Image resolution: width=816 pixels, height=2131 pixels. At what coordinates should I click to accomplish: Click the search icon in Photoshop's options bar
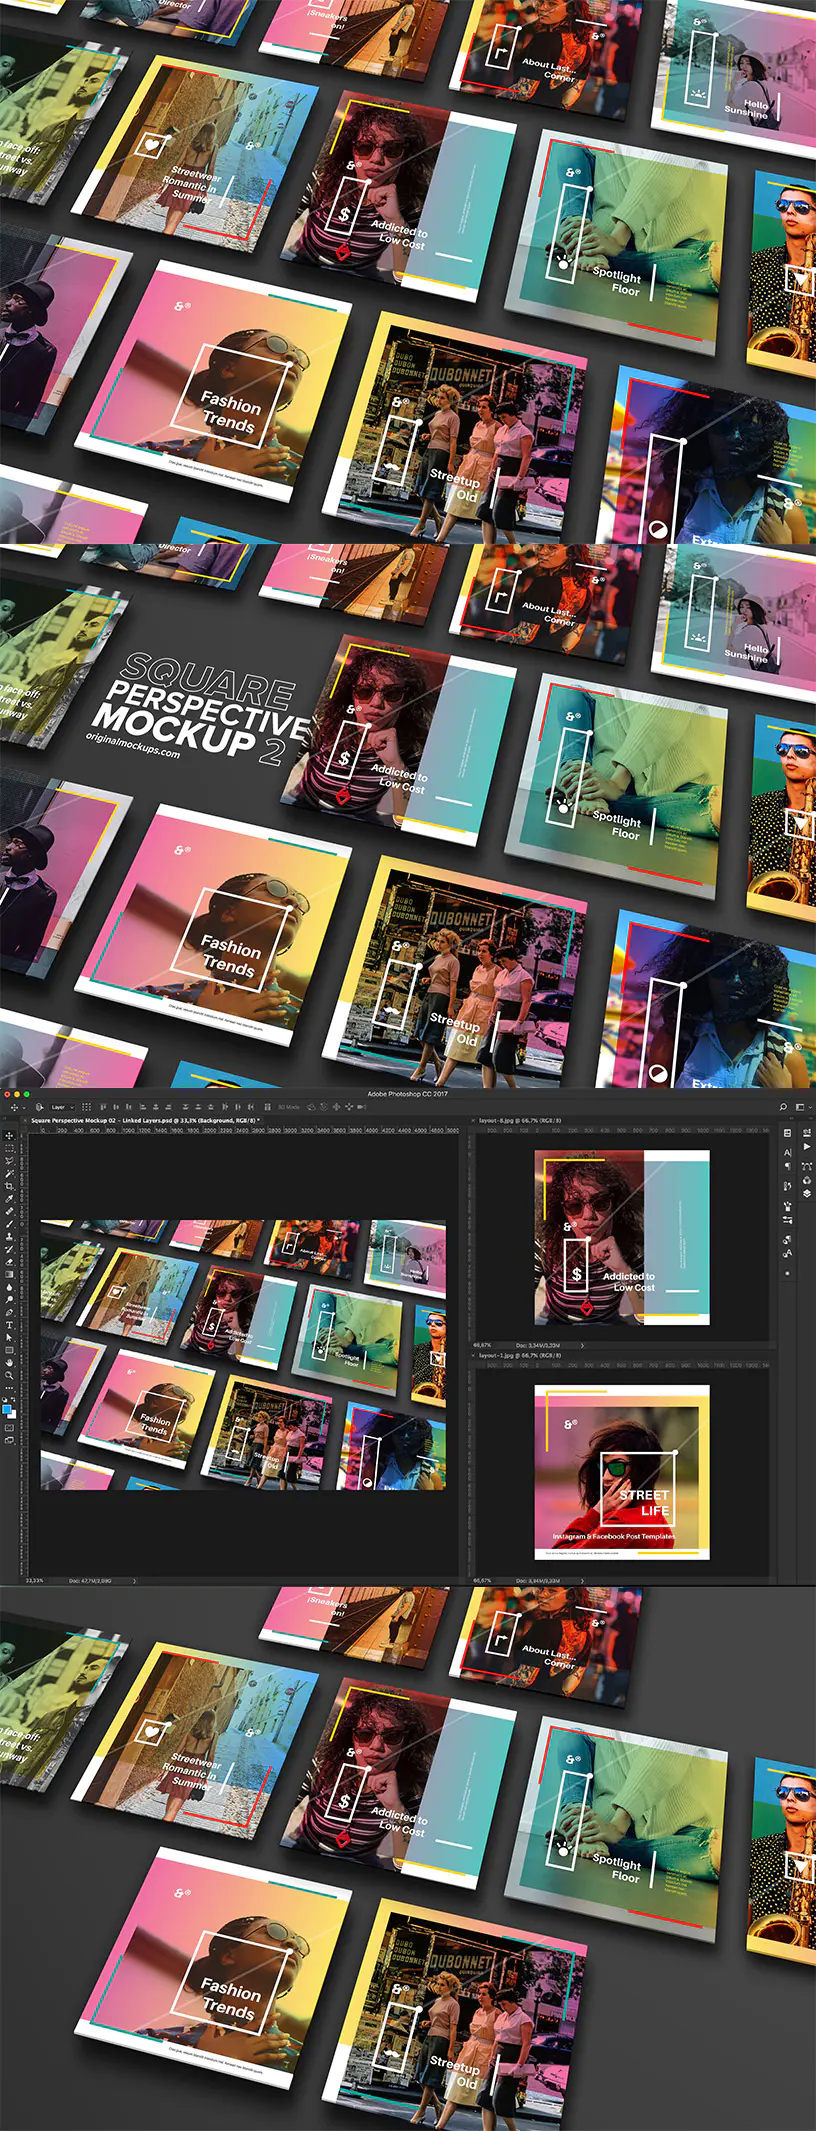point(783,1107)
